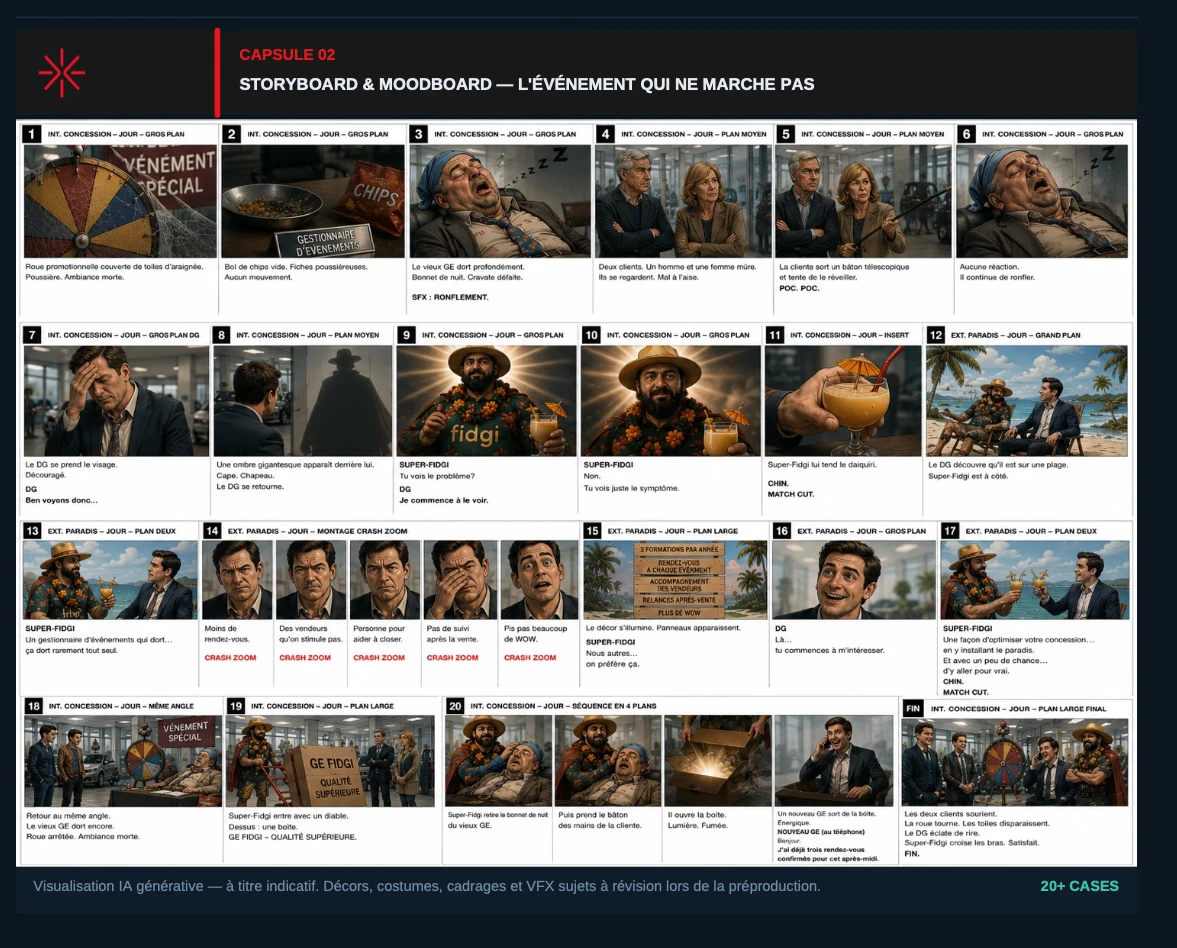Image resolution: width=1177 pixels, height=948 pixels.
Task: Click number badge 7
Action: (x=32, y=335)
